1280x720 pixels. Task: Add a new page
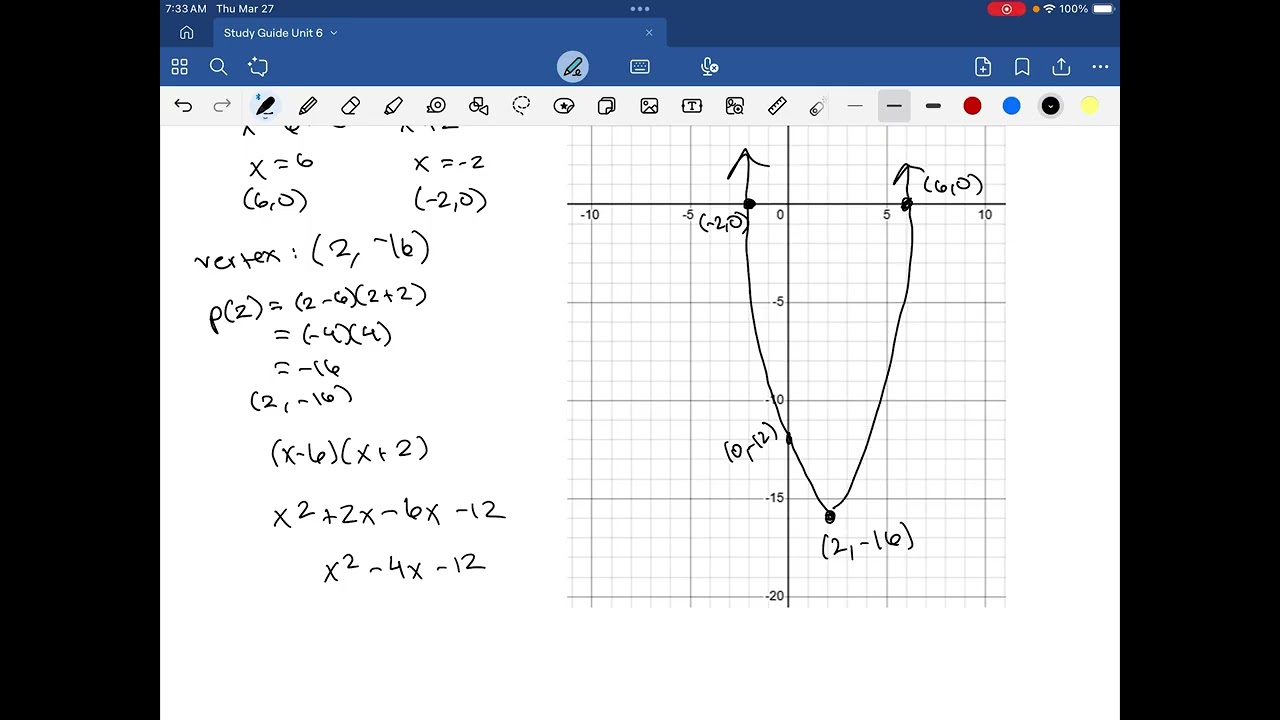tap(983, 67)
